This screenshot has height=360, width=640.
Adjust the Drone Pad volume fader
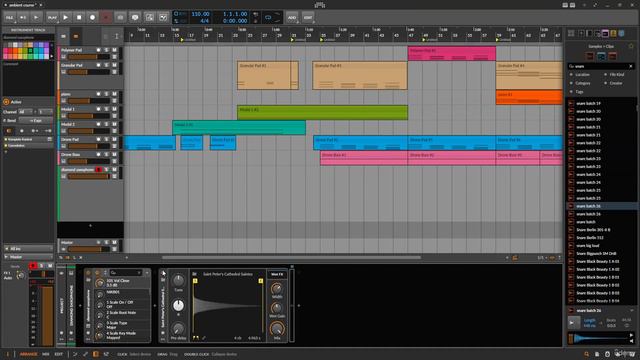click(89, 146)
